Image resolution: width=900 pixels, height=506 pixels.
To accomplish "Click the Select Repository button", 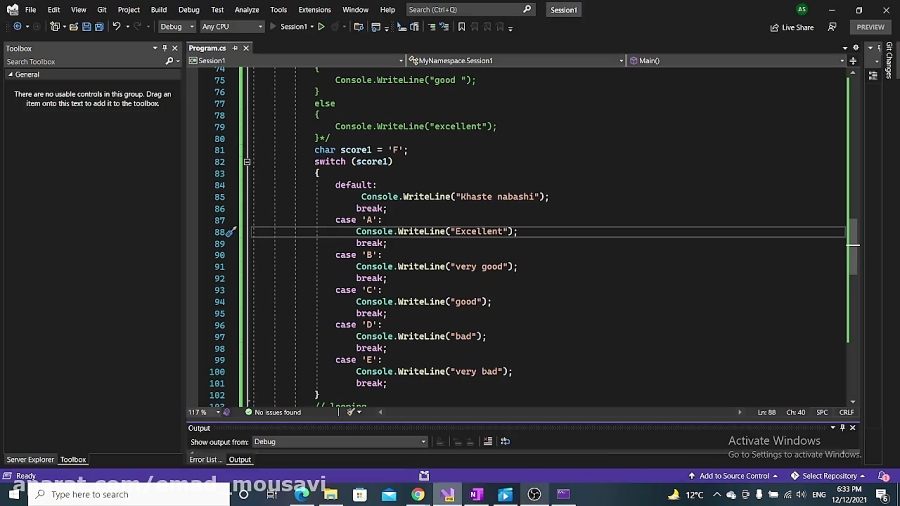I will pos(828,476).
